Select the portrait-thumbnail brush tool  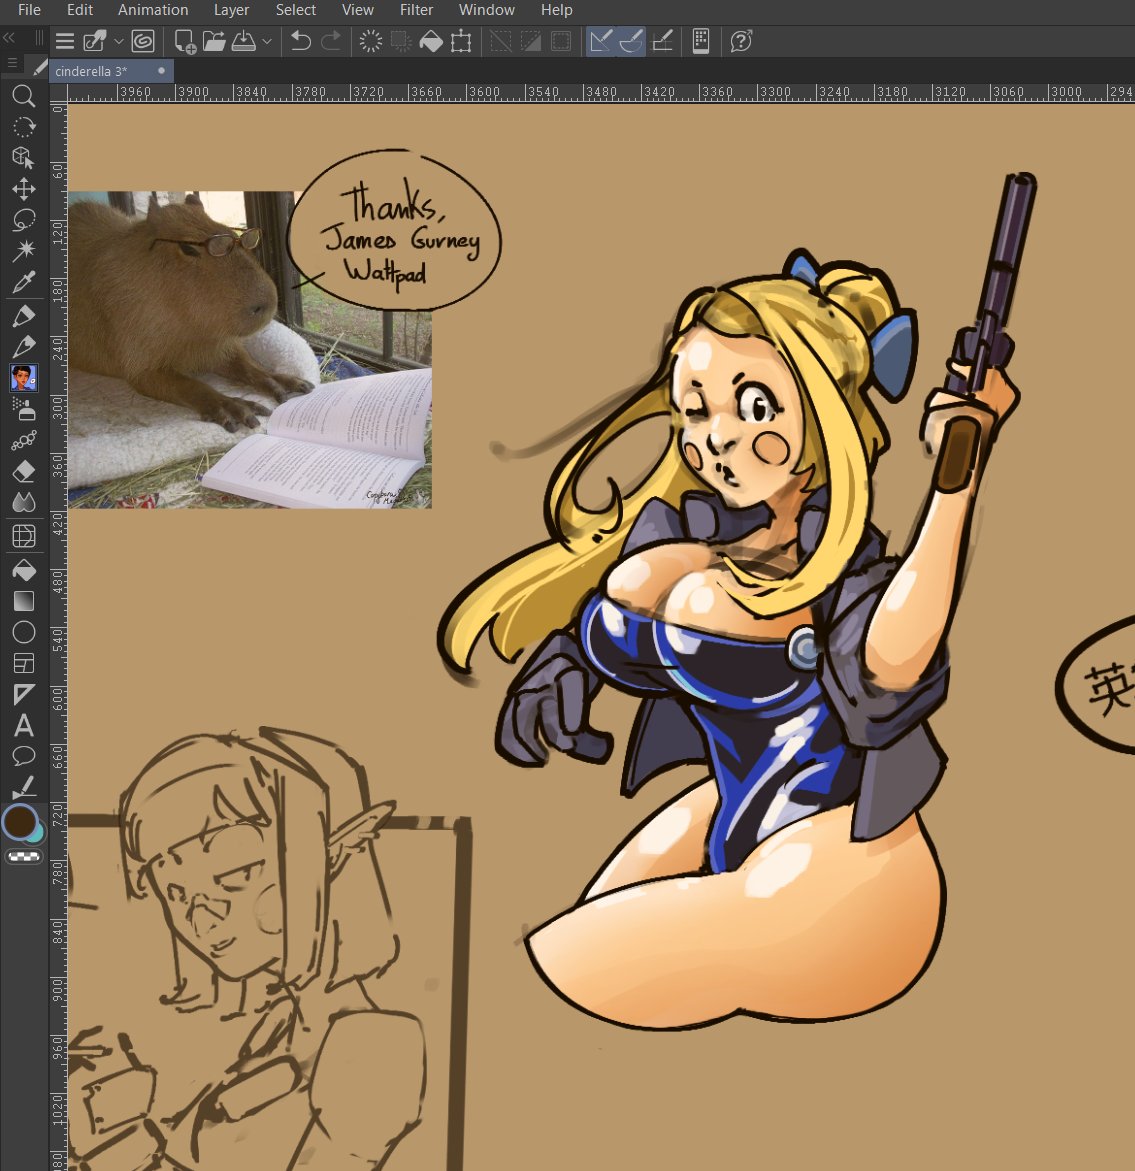(x=24, y=378)
